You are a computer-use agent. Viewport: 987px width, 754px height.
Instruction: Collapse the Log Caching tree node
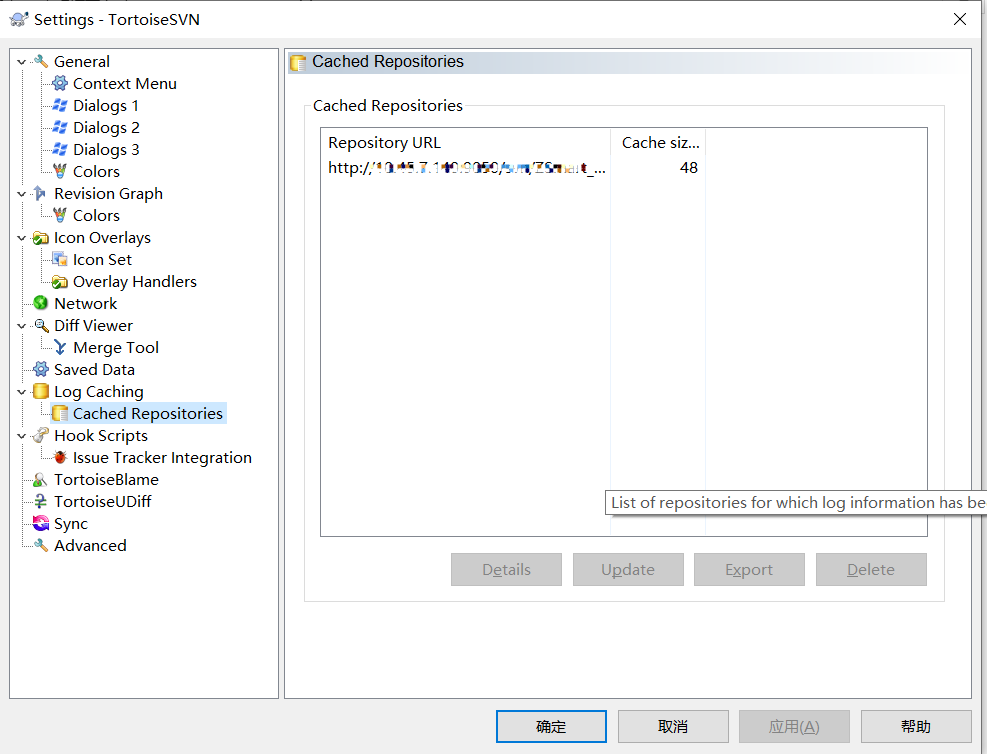point(21,391)
